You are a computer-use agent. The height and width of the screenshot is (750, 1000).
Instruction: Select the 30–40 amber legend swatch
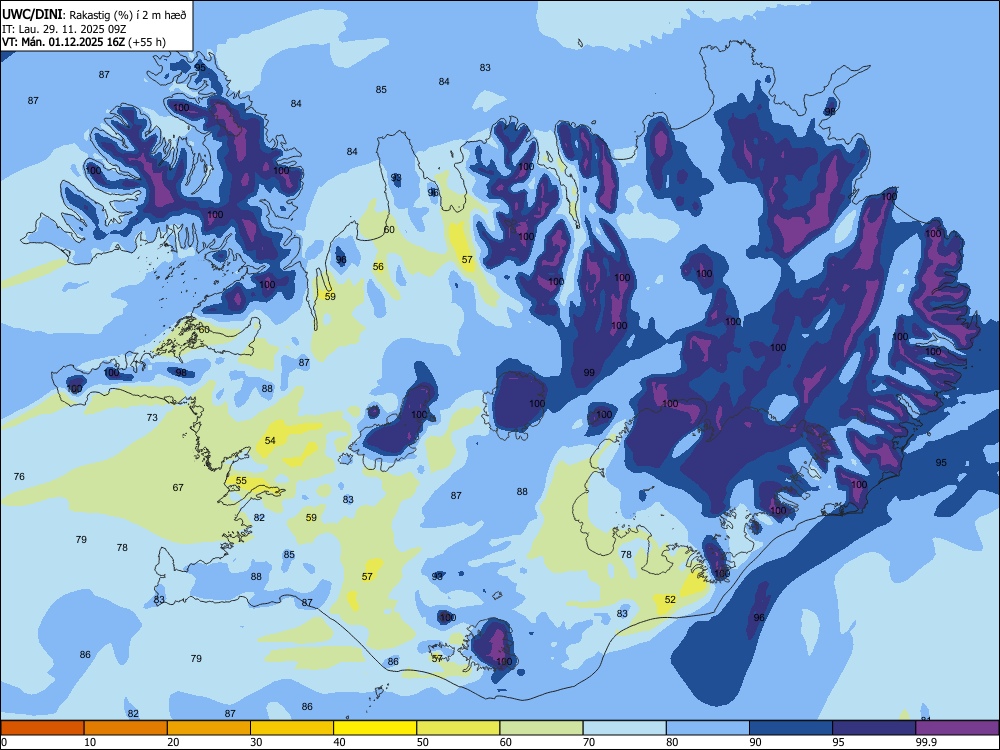292,728
